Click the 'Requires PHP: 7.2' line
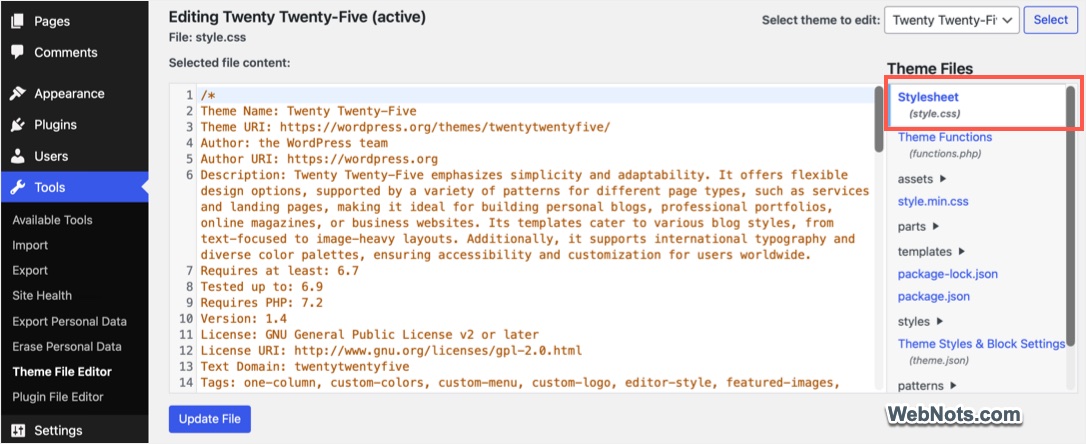Image resolution: width=1086 pixels, height=444 pixels. [262, 303]
